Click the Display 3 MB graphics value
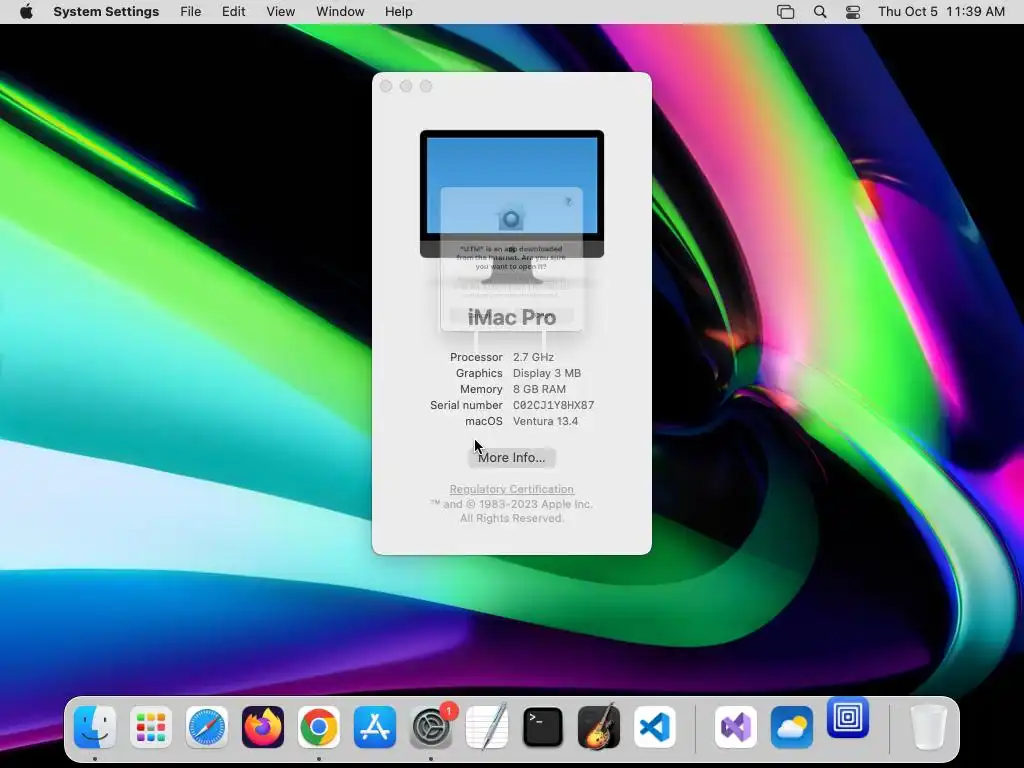The width and height of the screenshot is (1024, 768). (547, 374)
